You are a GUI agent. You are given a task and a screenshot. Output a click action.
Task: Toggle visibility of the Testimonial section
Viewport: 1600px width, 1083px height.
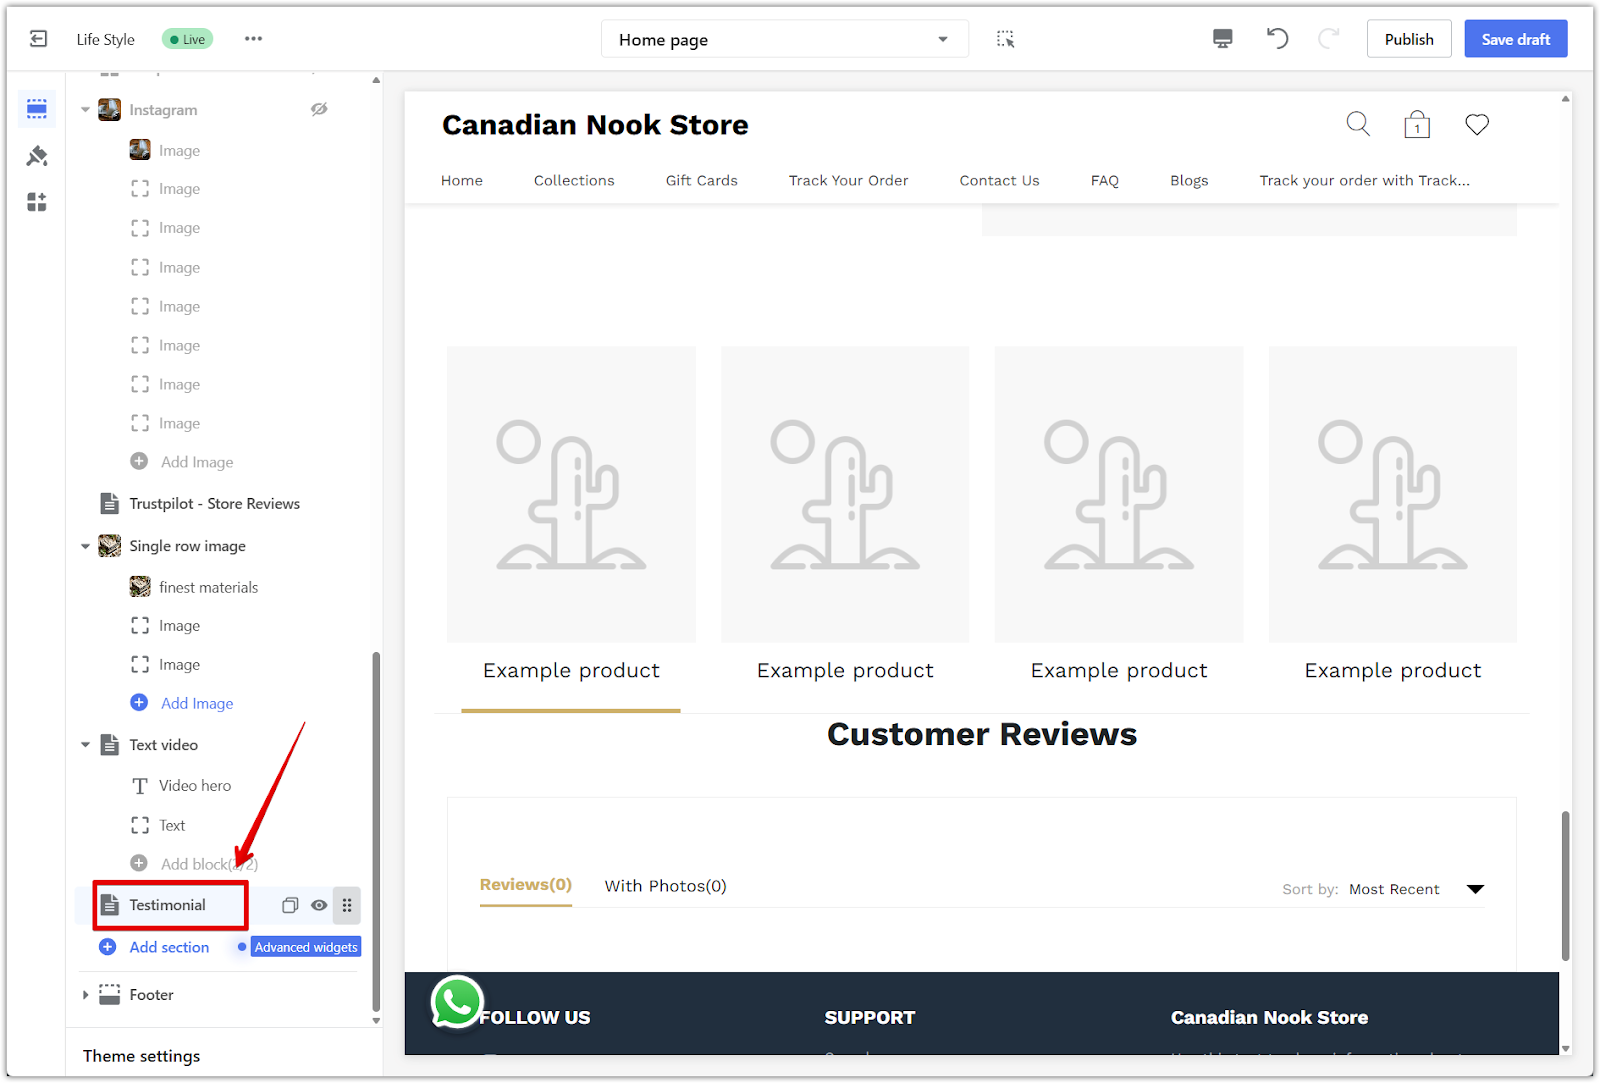click(x=319, y=905)
